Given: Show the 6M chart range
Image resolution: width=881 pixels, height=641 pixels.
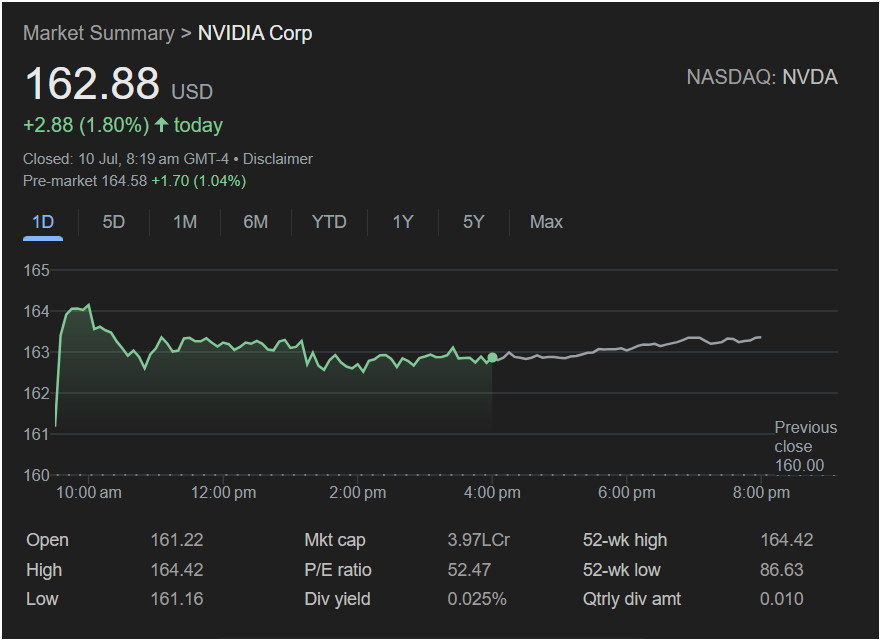Looking at the screenshot, I should click(256, 222).
